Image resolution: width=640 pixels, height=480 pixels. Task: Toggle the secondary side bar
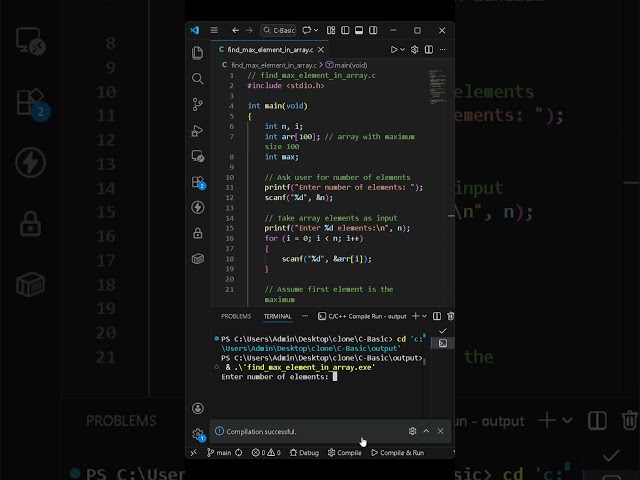pos(373,30)
